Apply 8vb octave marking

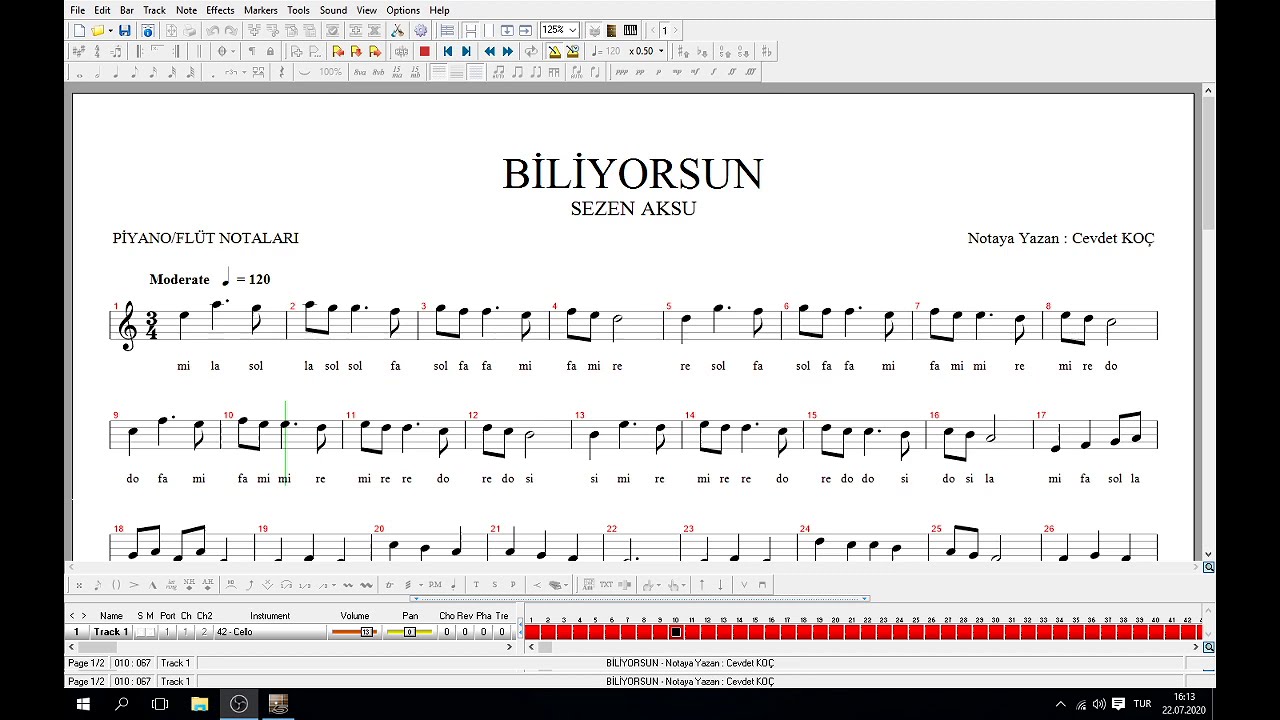tap(378, 72)
